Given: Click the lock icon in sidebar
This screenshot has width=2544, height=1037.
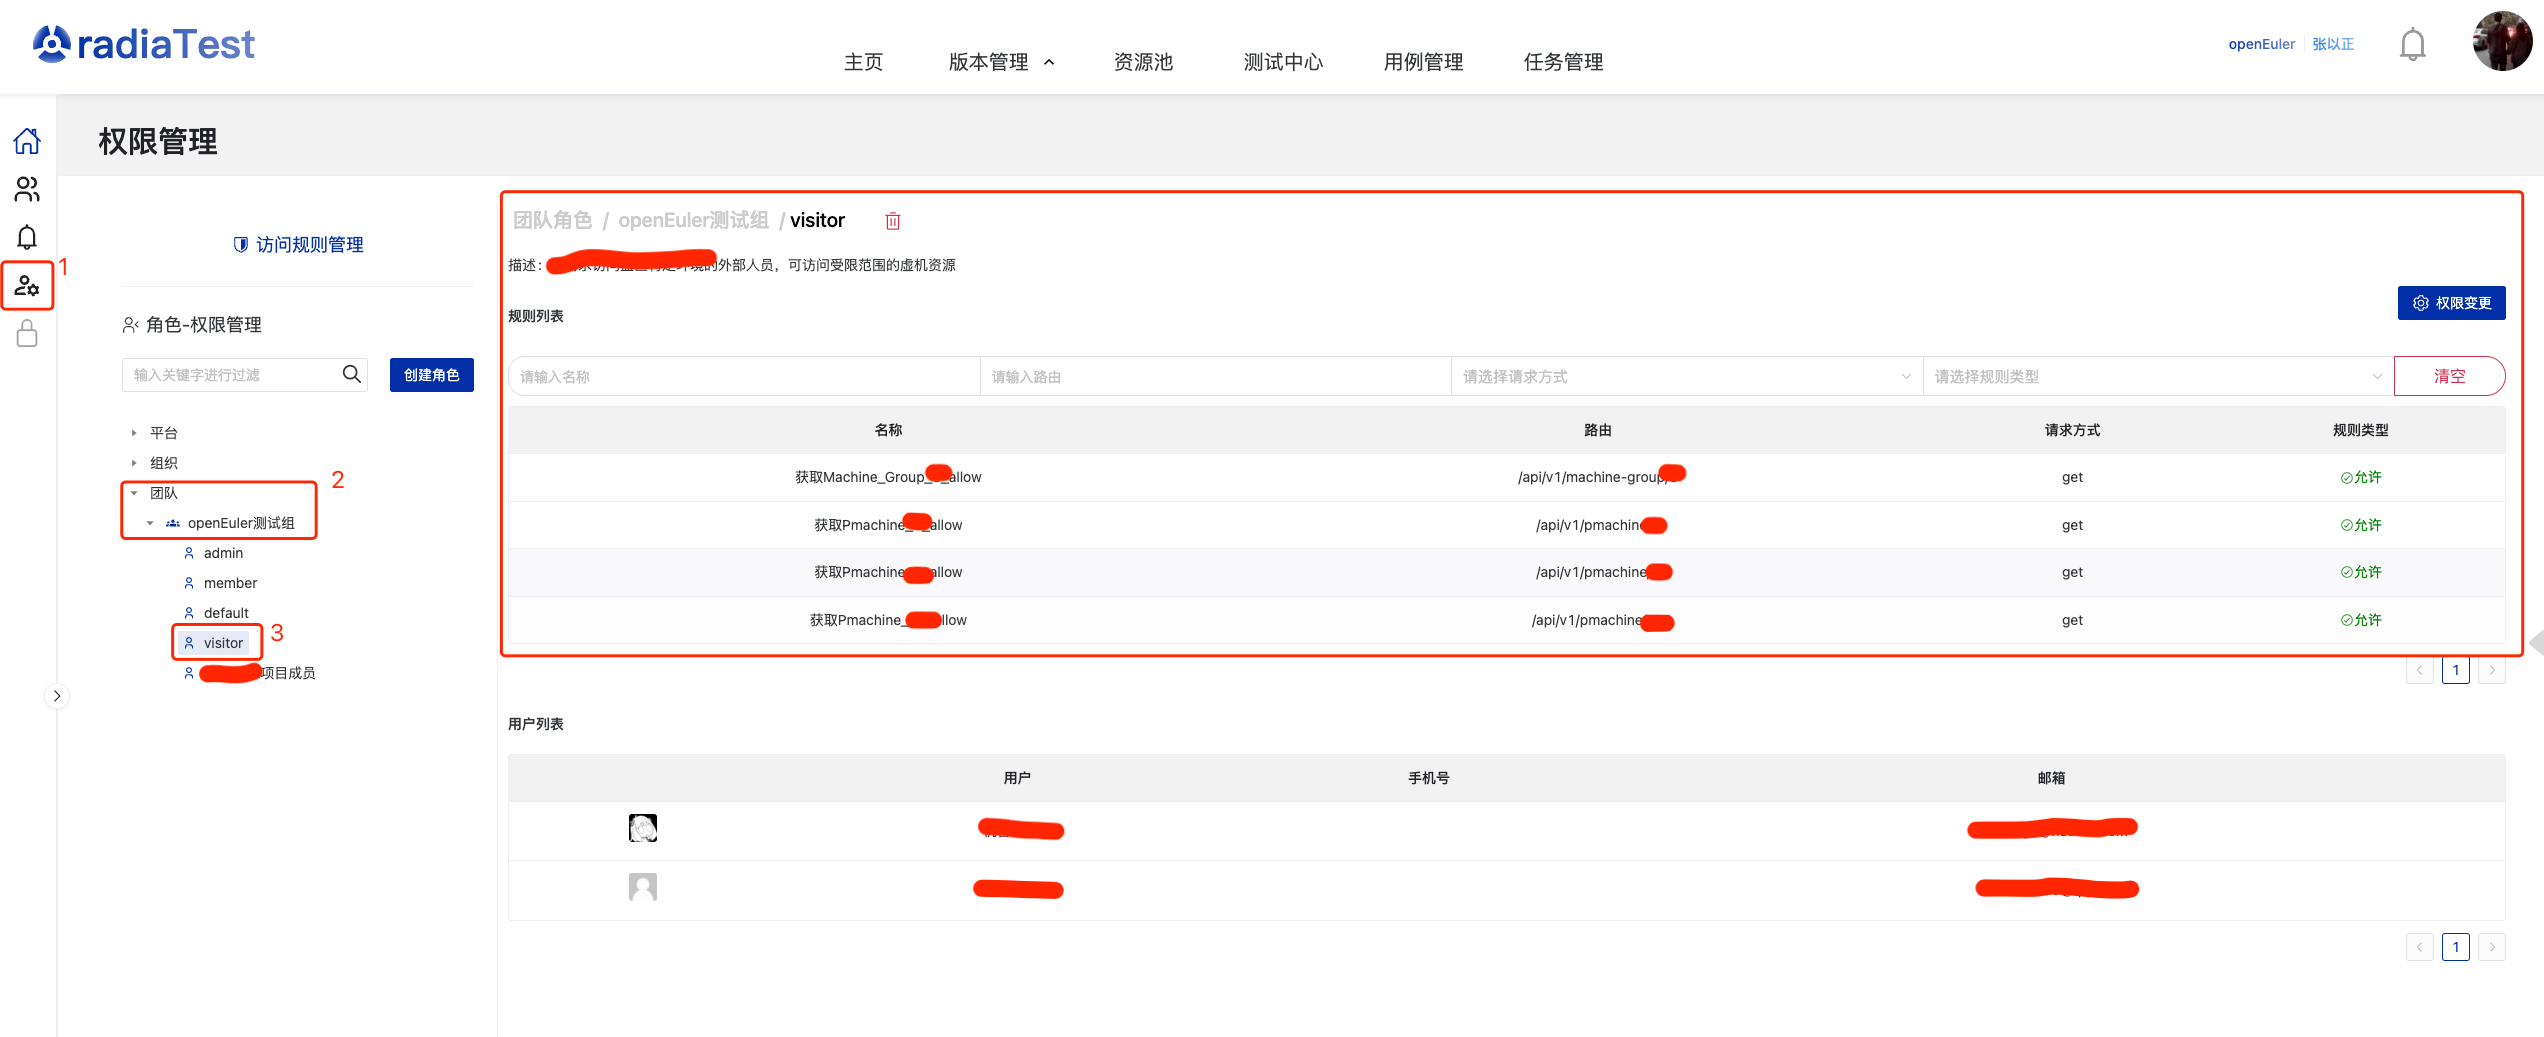Looking at the screenshot, I should coord(27,333).
